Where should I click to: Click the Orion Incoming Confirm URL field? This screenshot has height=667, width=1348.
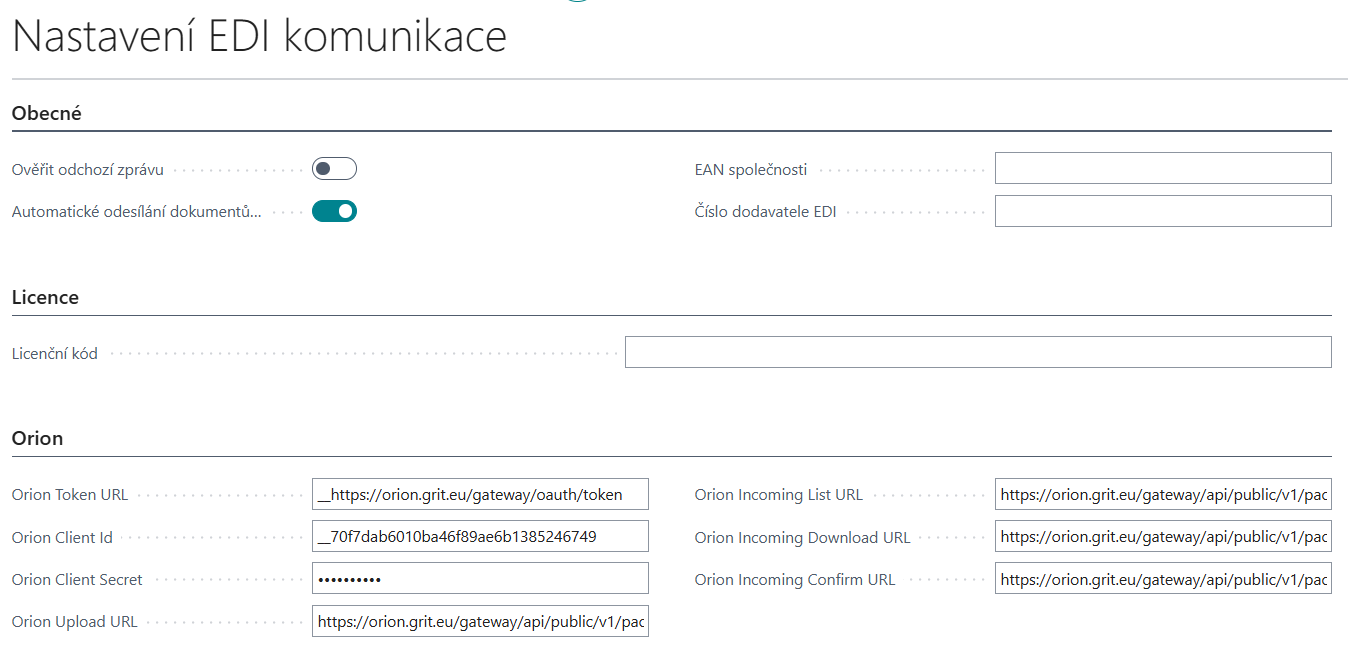tap(1163, 579)
